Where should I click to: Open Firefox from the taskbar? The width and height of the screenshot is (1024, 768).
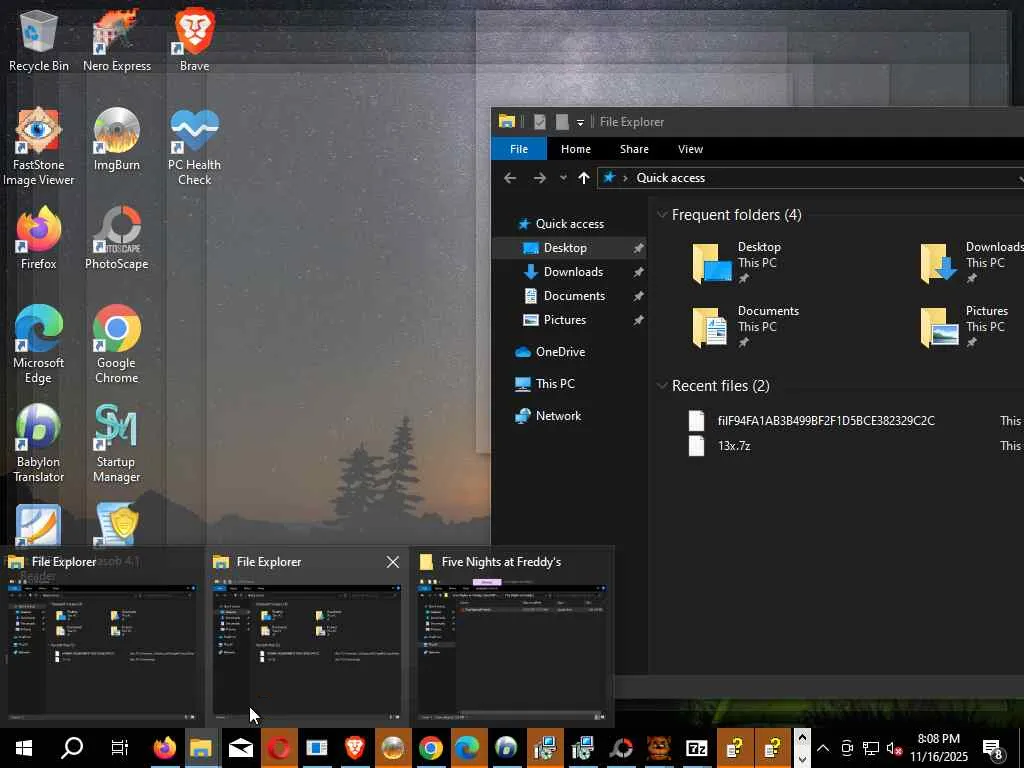click(165, 748)
